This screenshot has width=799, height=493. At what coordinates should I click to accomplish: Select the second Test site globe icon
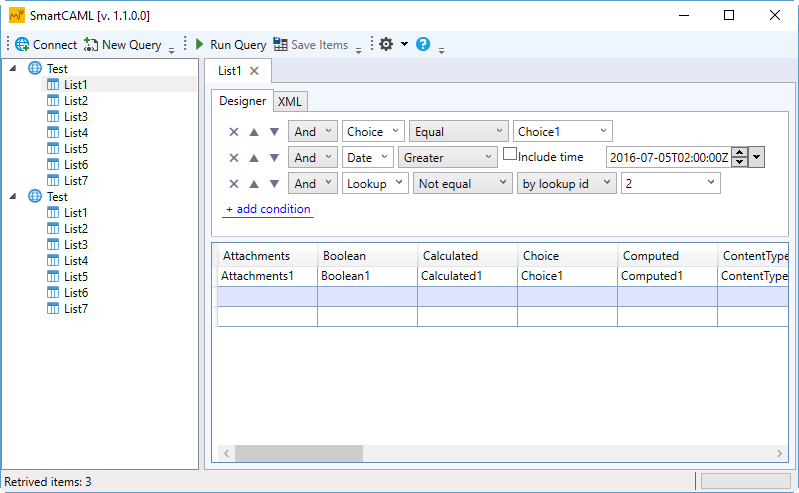35,196
